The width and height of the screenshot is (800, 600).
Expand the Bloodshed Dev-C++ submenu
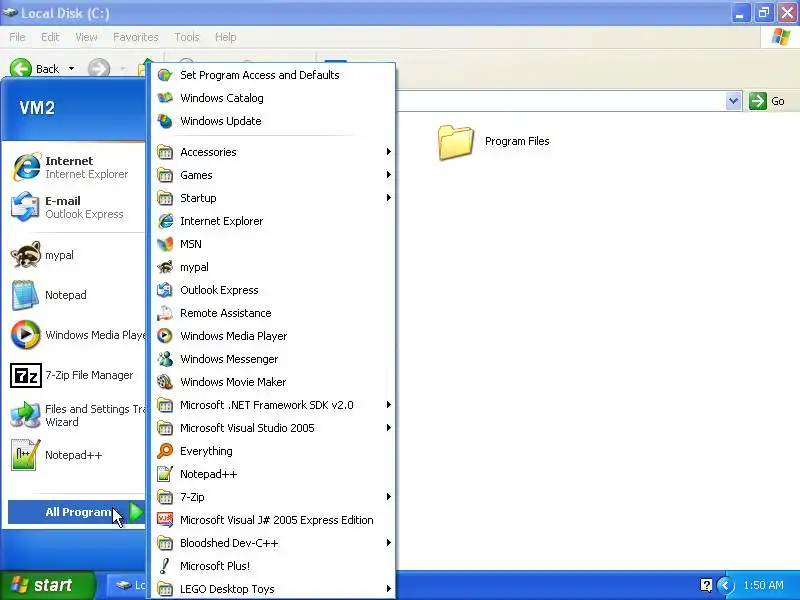[x=271, y=543]
